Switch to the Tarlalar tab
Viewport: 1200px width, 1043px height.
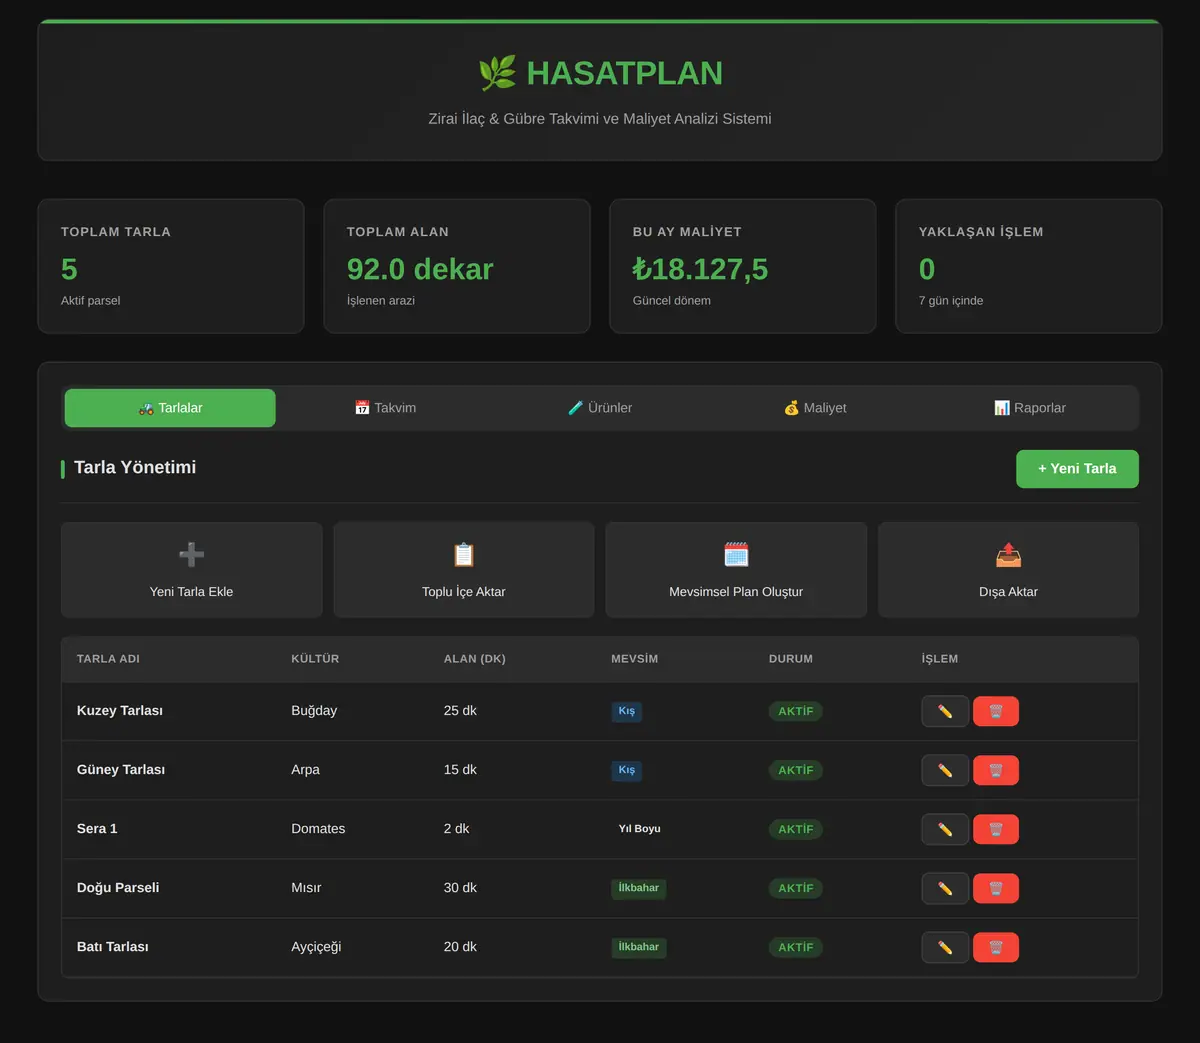(x=170, y=408)
